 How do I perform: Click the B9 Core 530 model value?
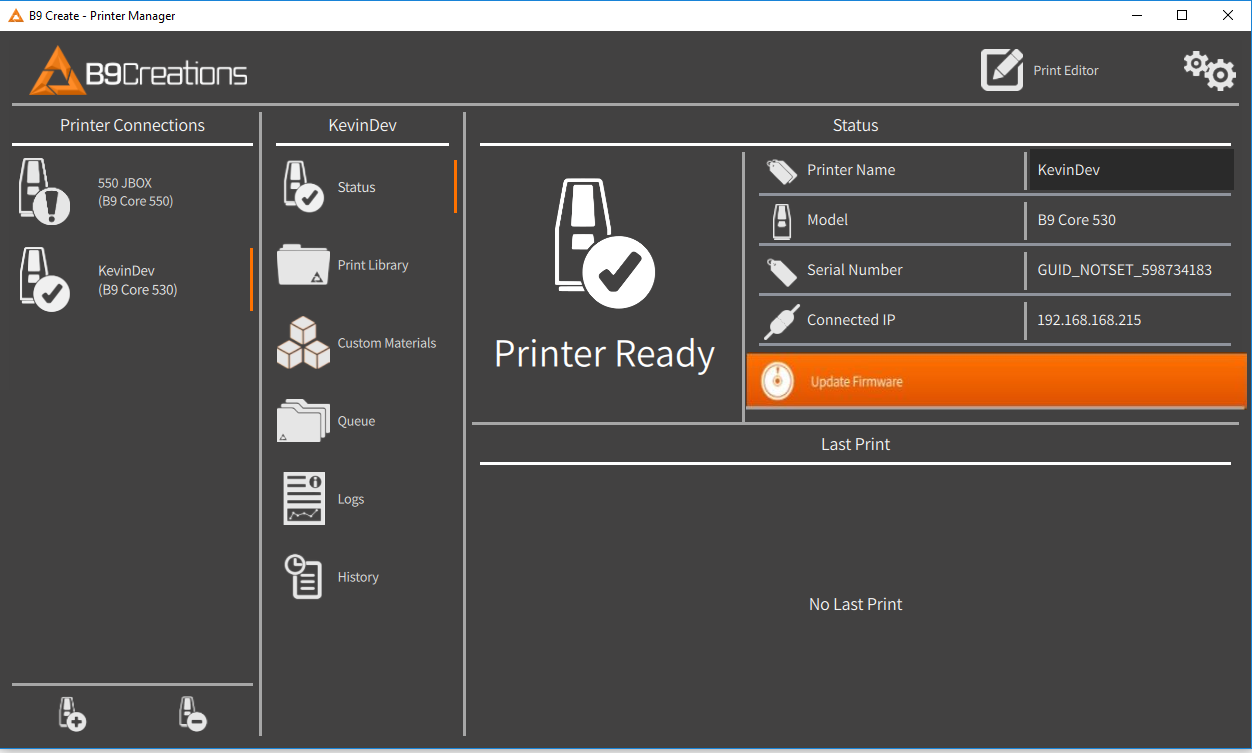pos(1077,220)
